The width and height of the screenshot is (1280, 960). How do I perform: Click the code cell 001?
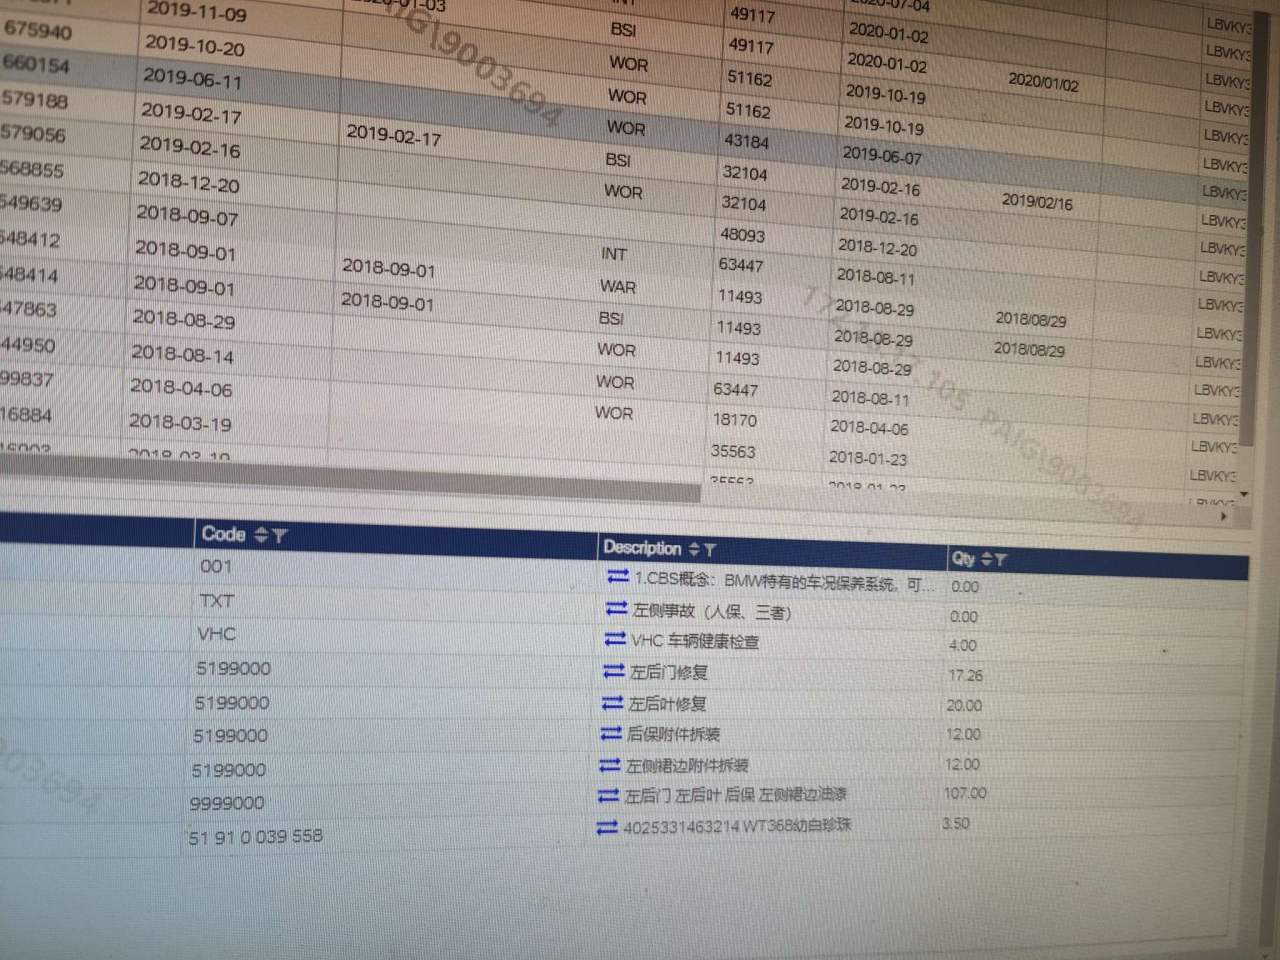pyautogui.click(x=216, y=566)
